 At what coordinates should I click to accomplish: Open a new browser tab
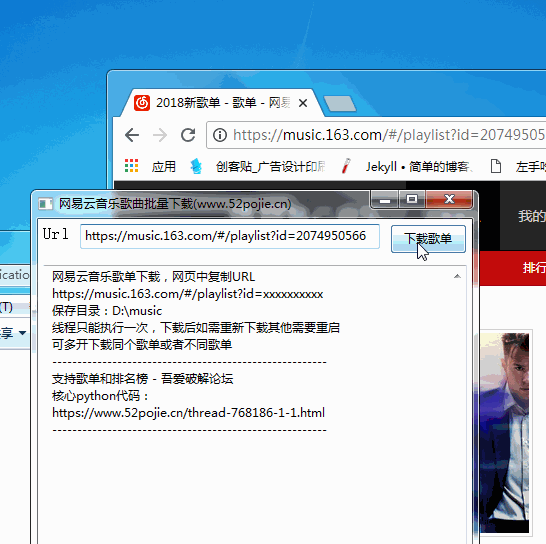pos(340,104)
